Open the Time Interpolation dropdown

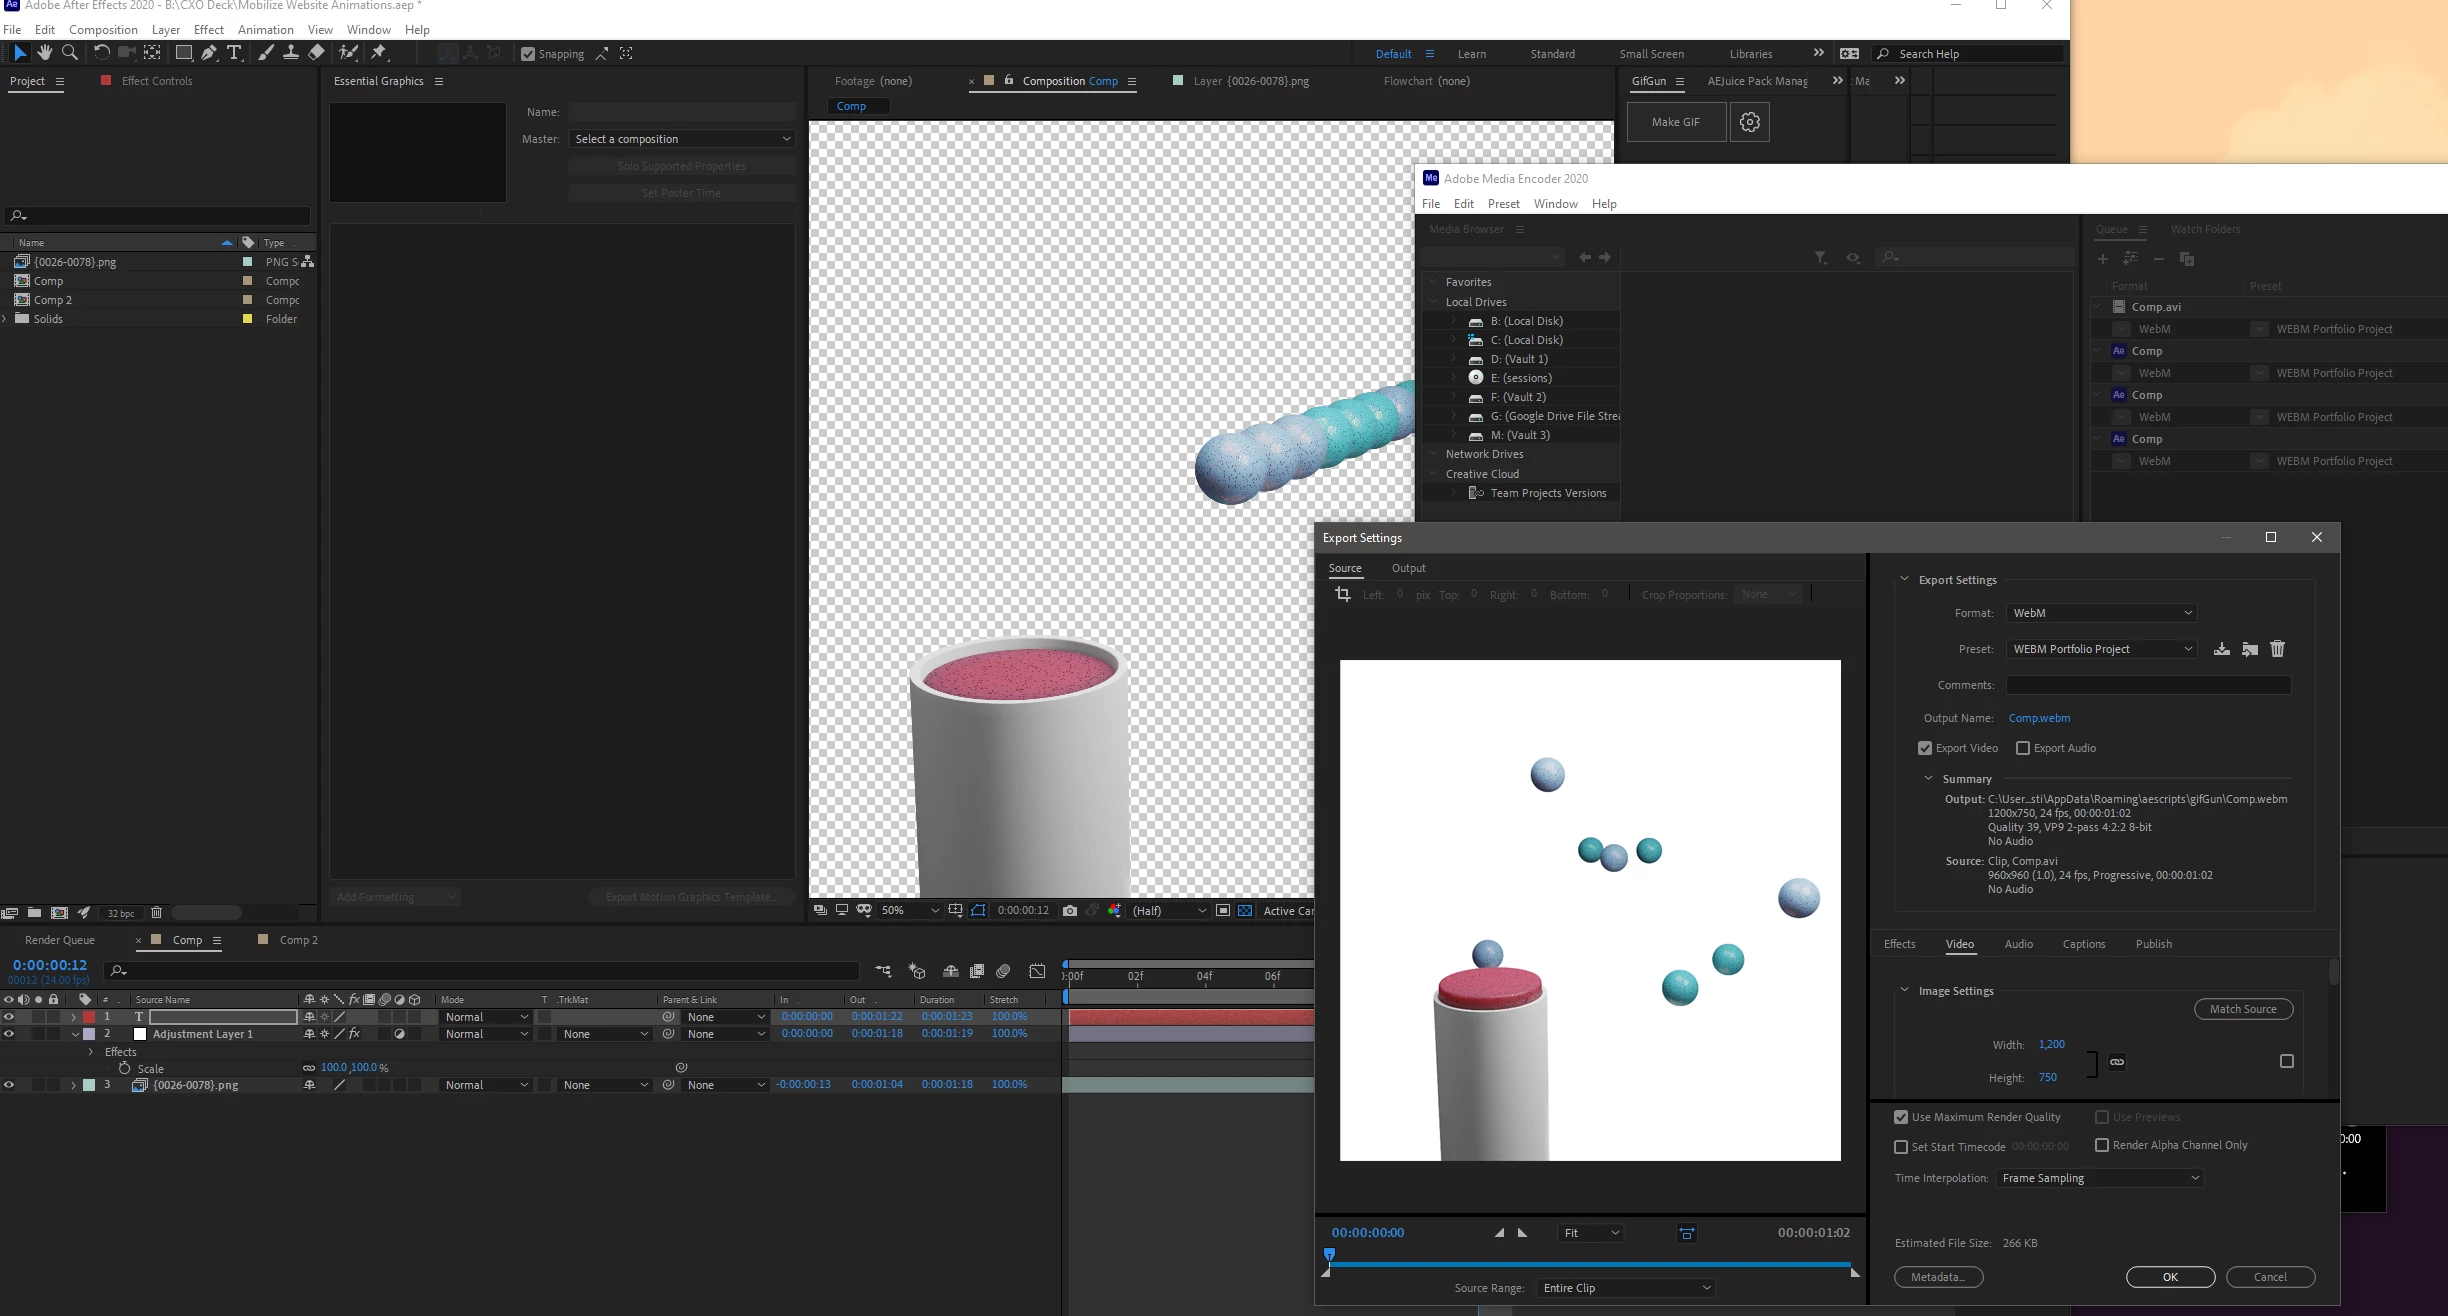click(2100, 1178)
